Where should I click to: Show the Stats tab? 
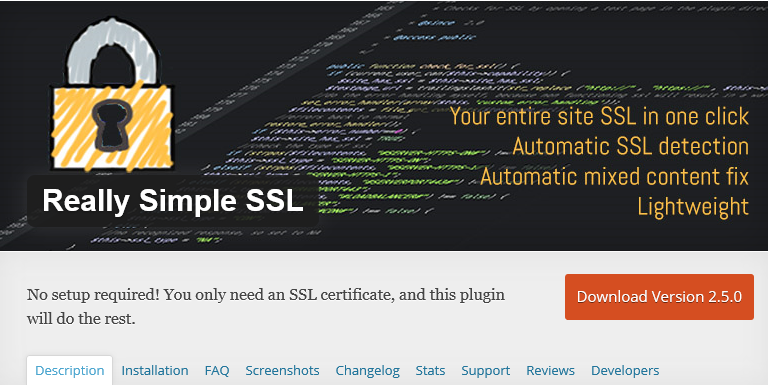pos(430,370)
